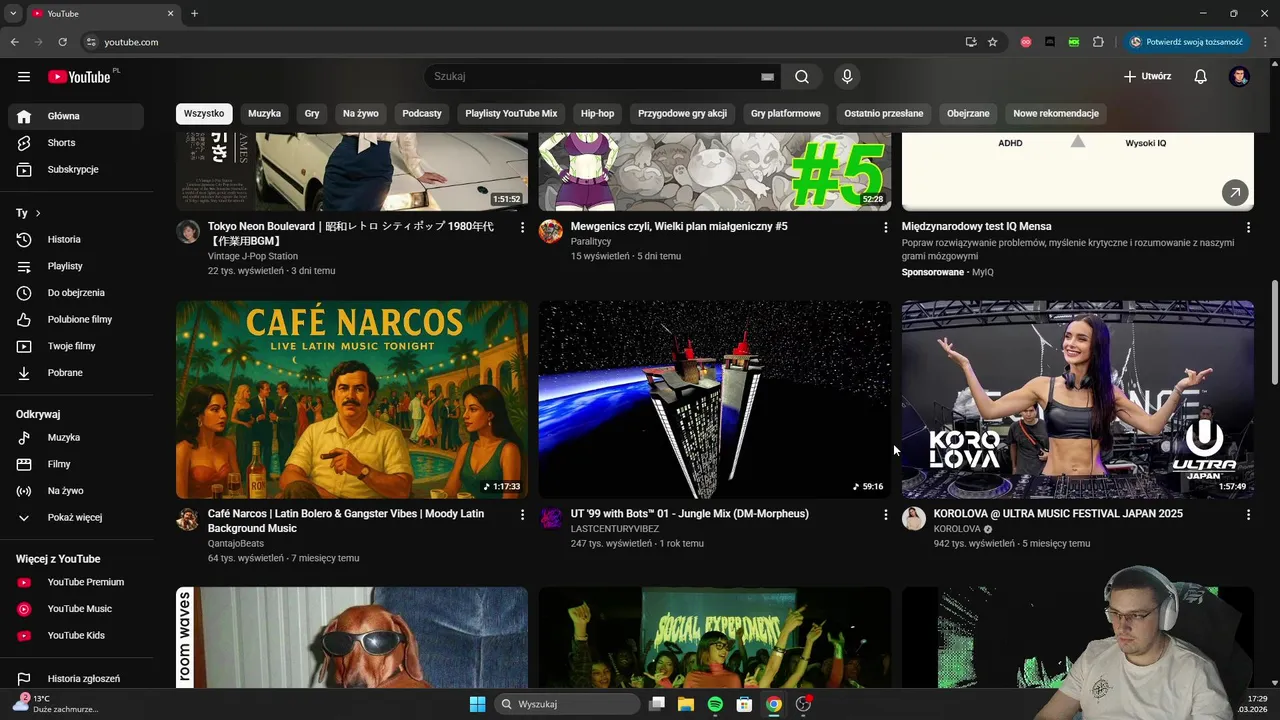Open YouTube Music link

[76, 609]
